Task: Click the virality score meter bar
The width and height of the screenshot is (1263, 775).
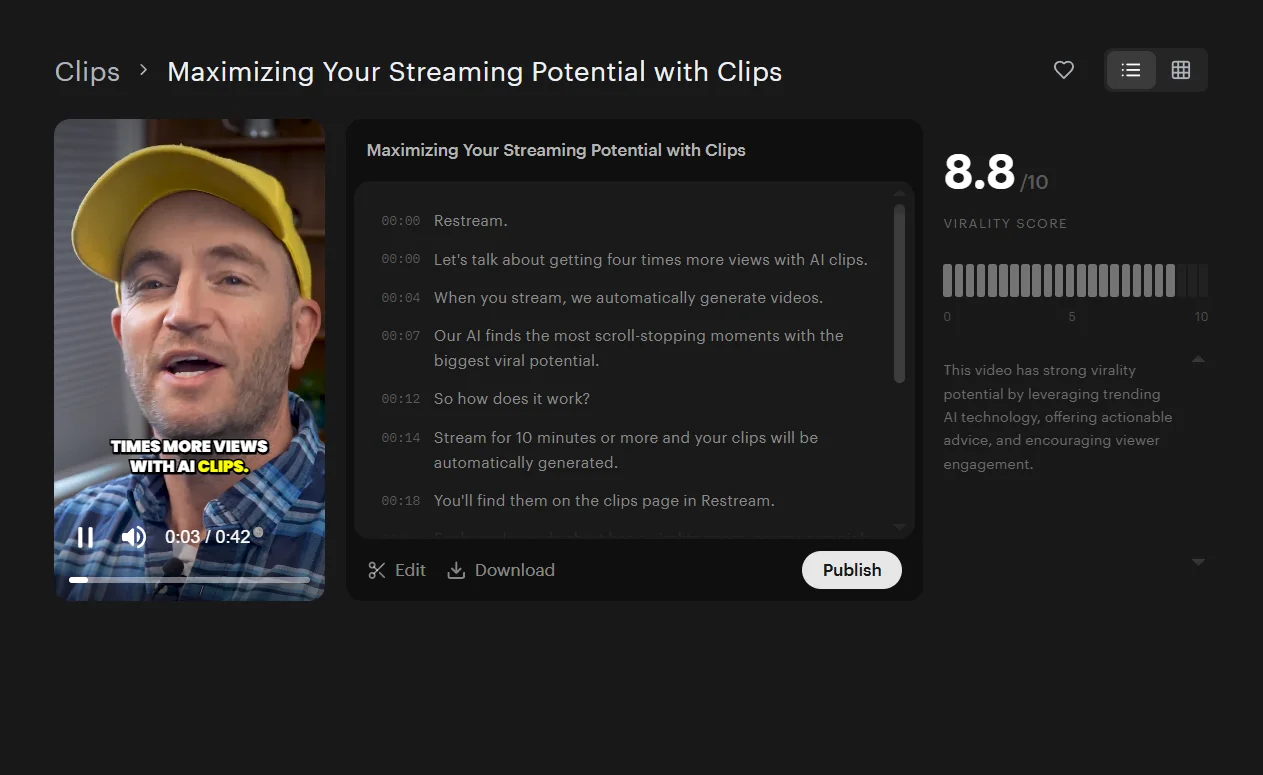Action: (x=1075, y=281)
